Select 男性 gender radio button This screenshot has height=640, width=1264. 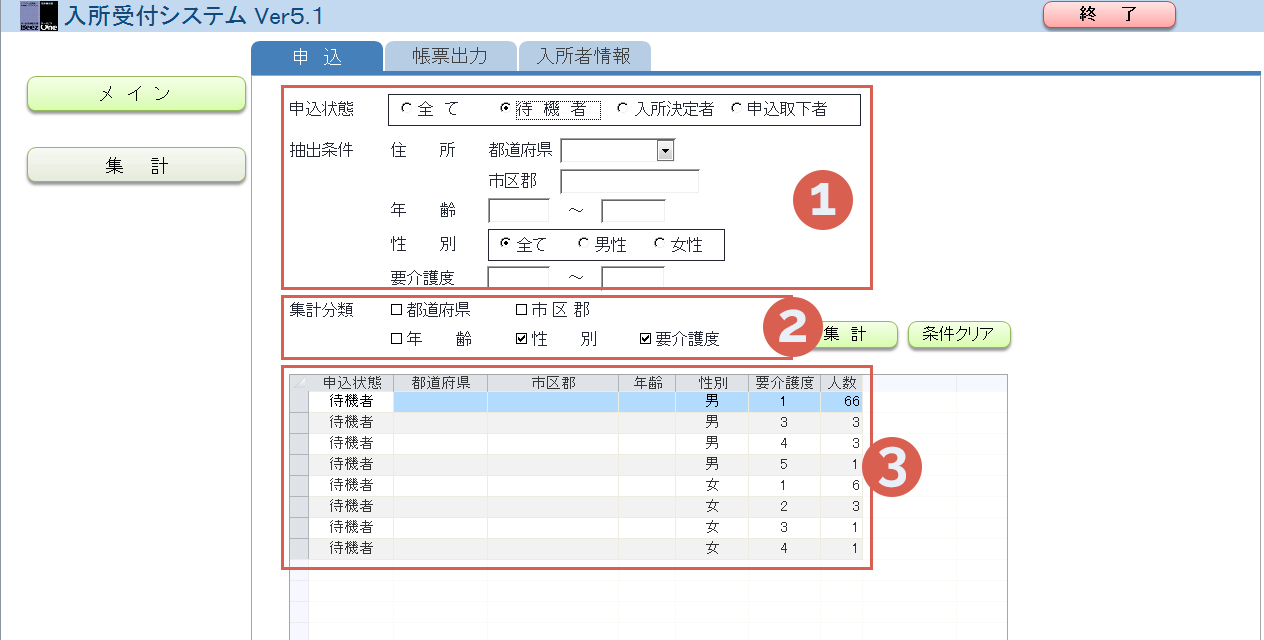point(583,244)
